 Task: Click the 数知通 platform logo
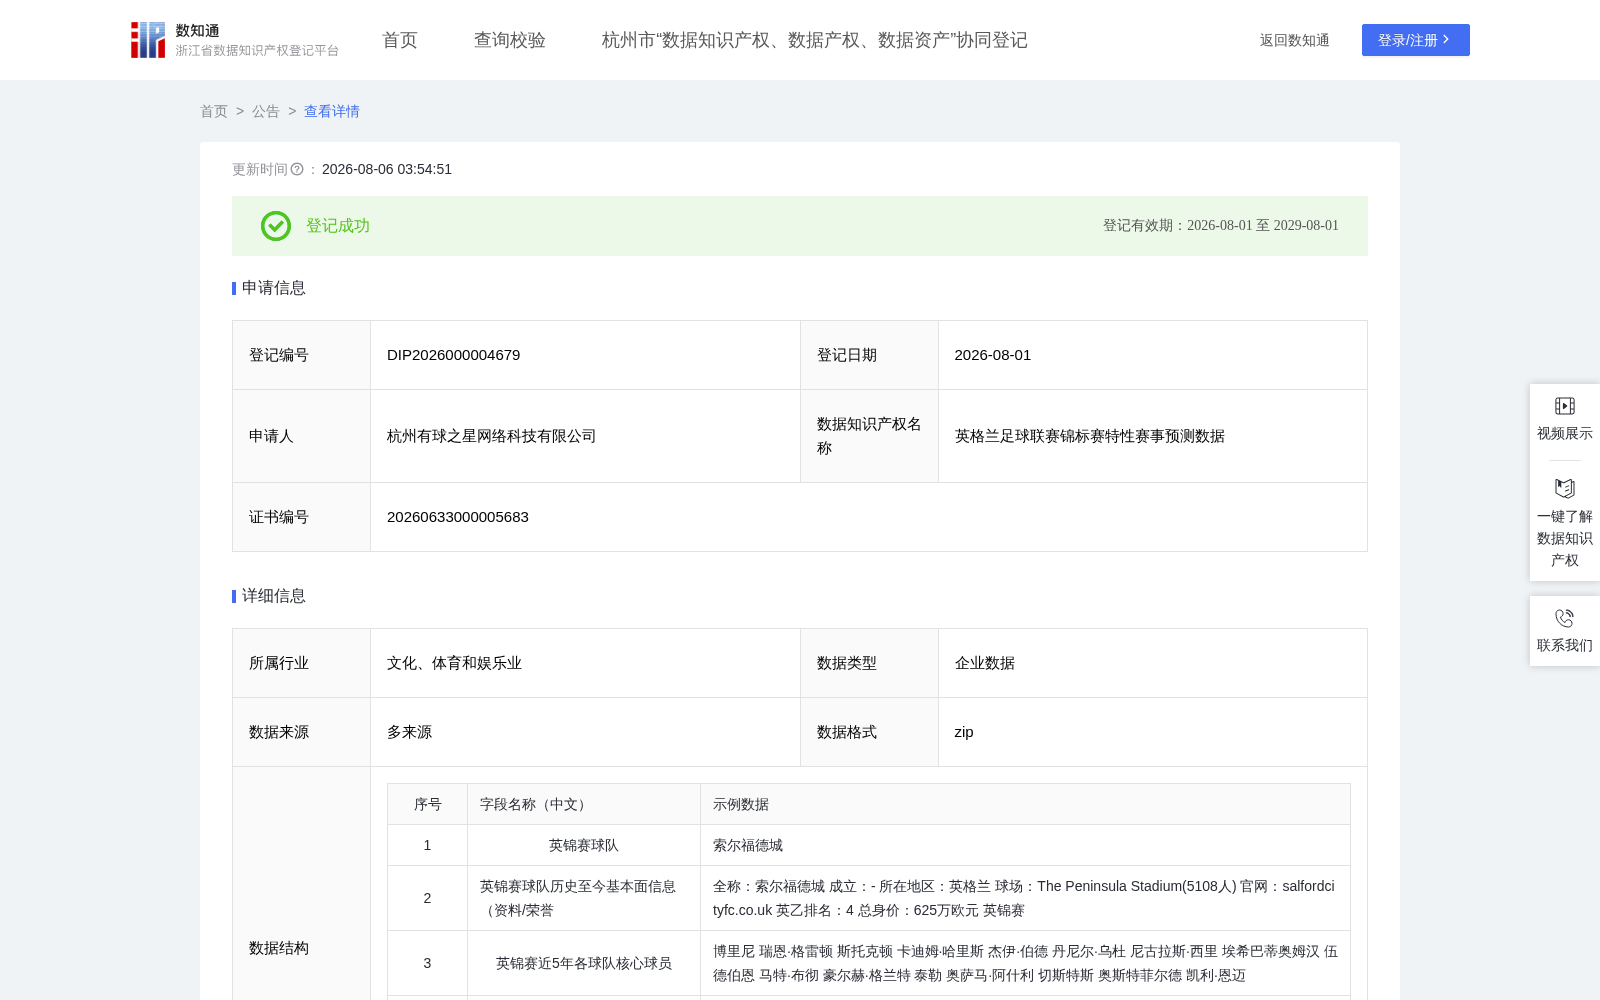234,40
